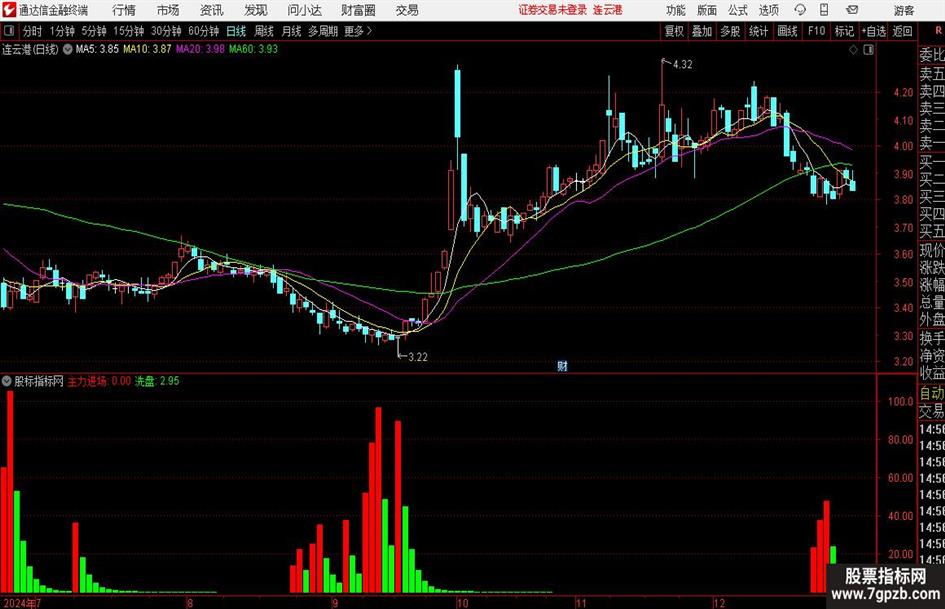Toggle the left panel icon beside 分时
This screenshot has height=609, width=945.
point(9,31)
